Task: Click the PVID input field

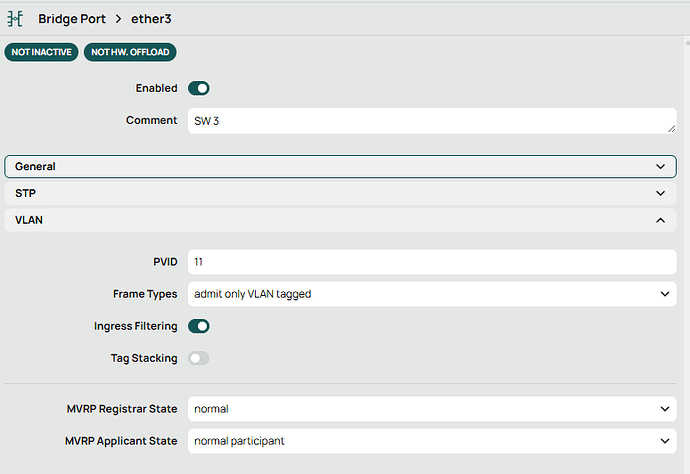Action: [430, 262]
